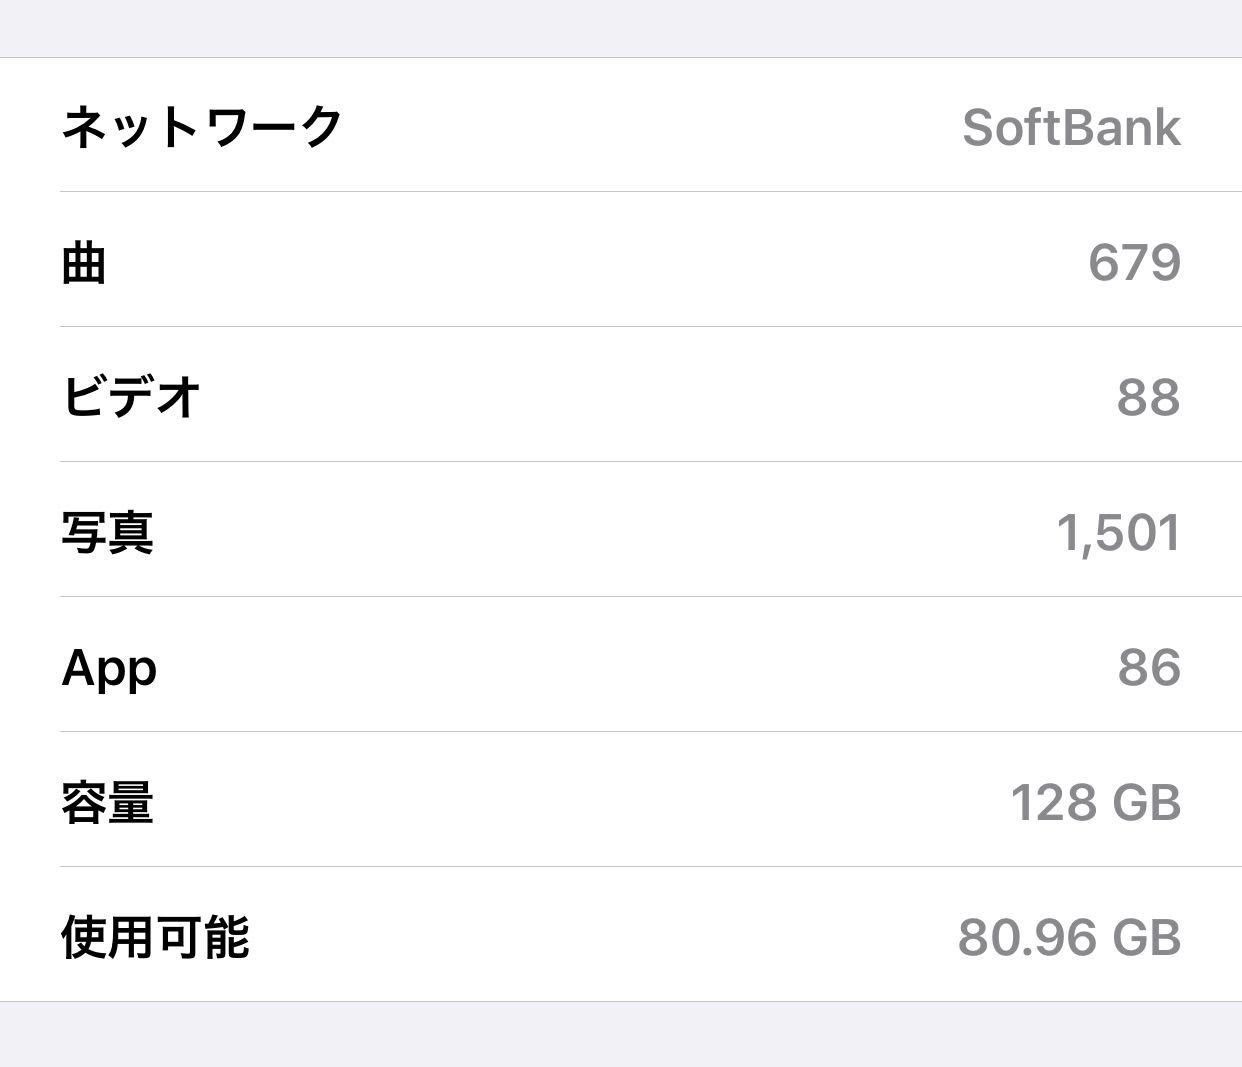Viewport: 1242px width, 1067px height.
Task: Tap empty middle space in the 写真 row
Action: tap(600, 532)
